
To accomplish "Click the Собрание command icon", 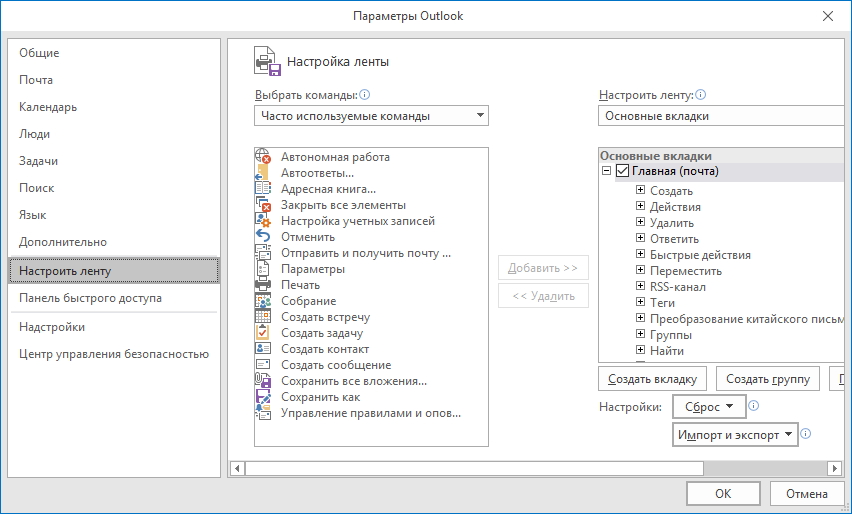I will [263, 300].
